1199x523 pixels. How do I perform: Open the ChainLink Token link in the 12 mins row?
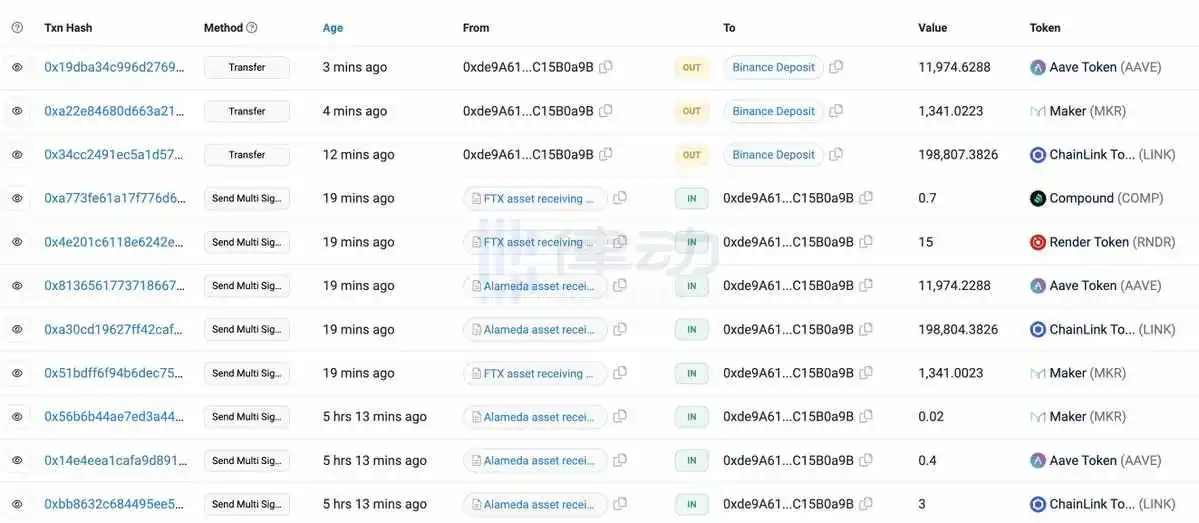coord(1092,155)
